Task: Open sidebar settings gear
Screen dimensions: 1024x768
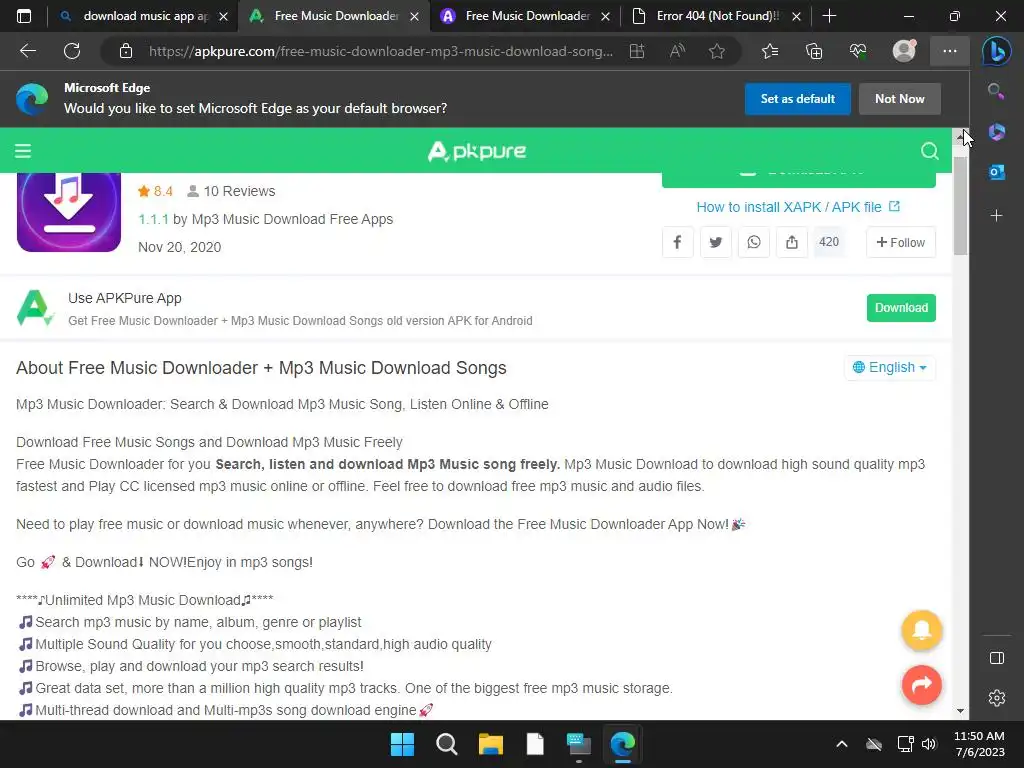Action: 997,698
